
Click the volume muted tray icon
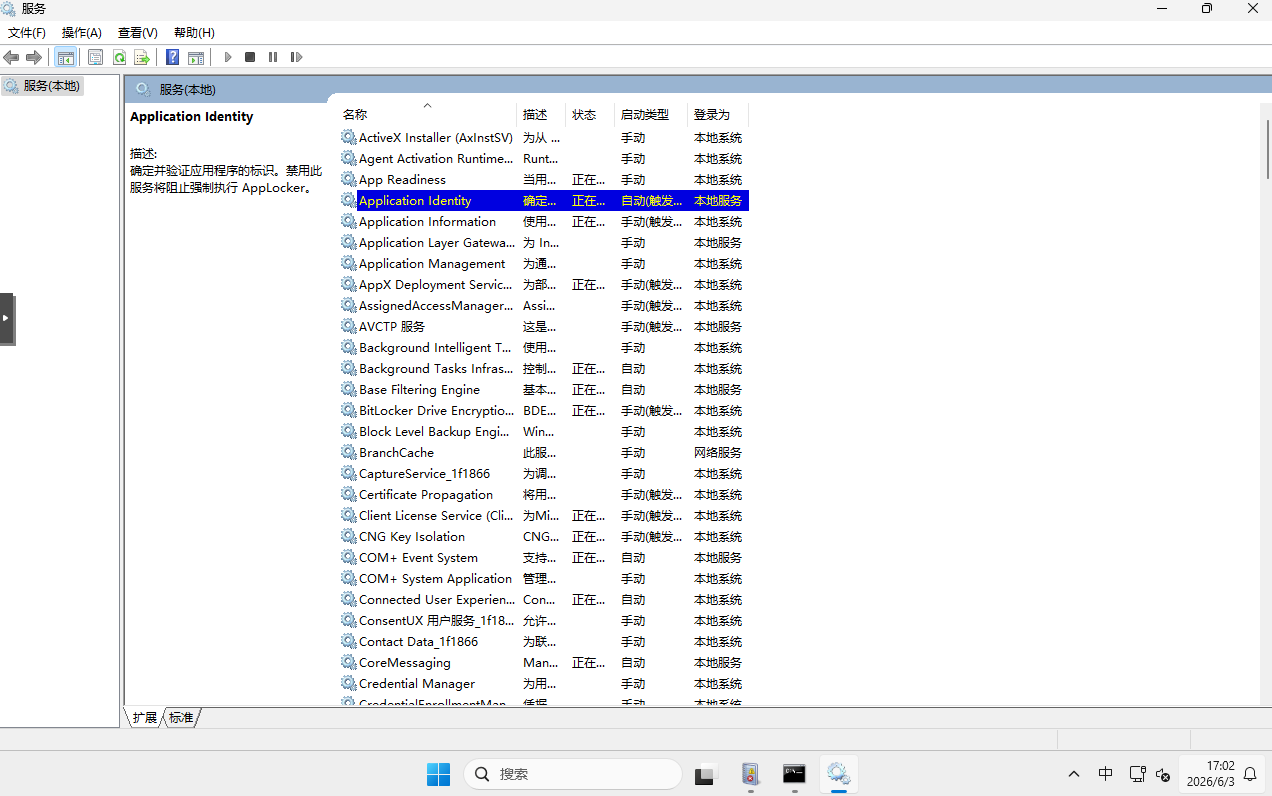click(1163, 774)
